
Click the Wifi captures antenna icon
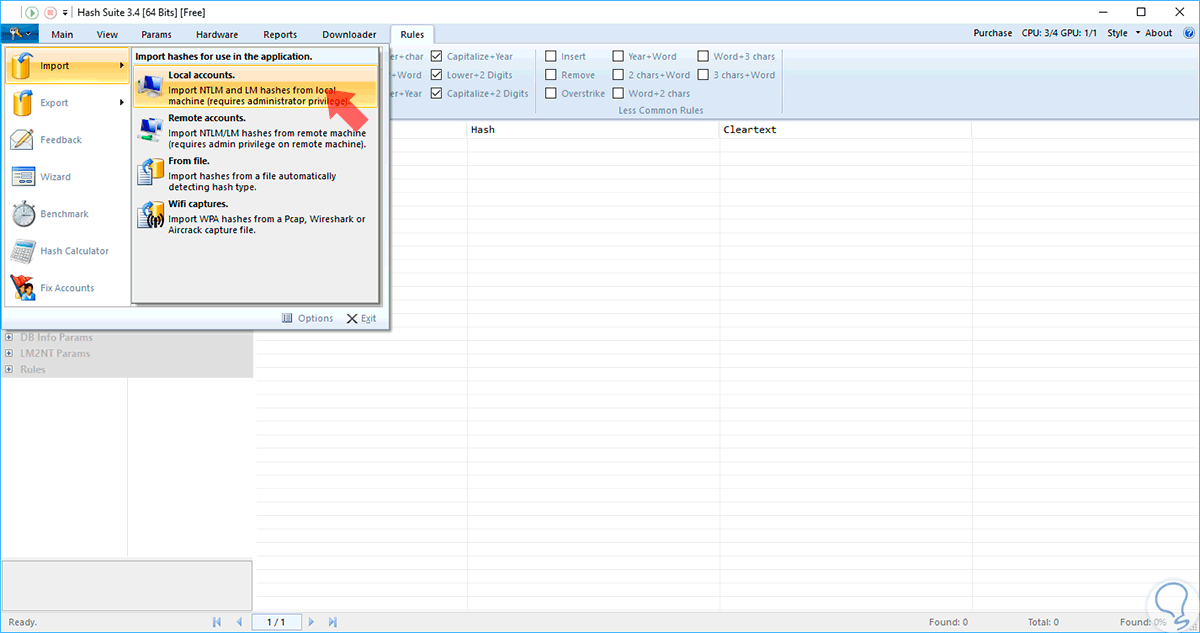pos(151,215)
